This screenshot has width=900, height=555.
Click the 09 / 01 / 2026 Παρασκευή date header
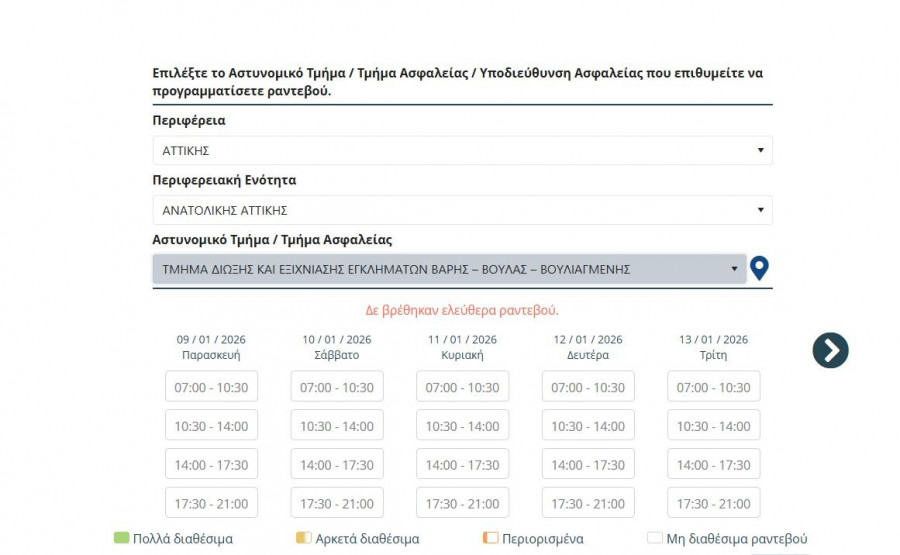pos(211,347)
